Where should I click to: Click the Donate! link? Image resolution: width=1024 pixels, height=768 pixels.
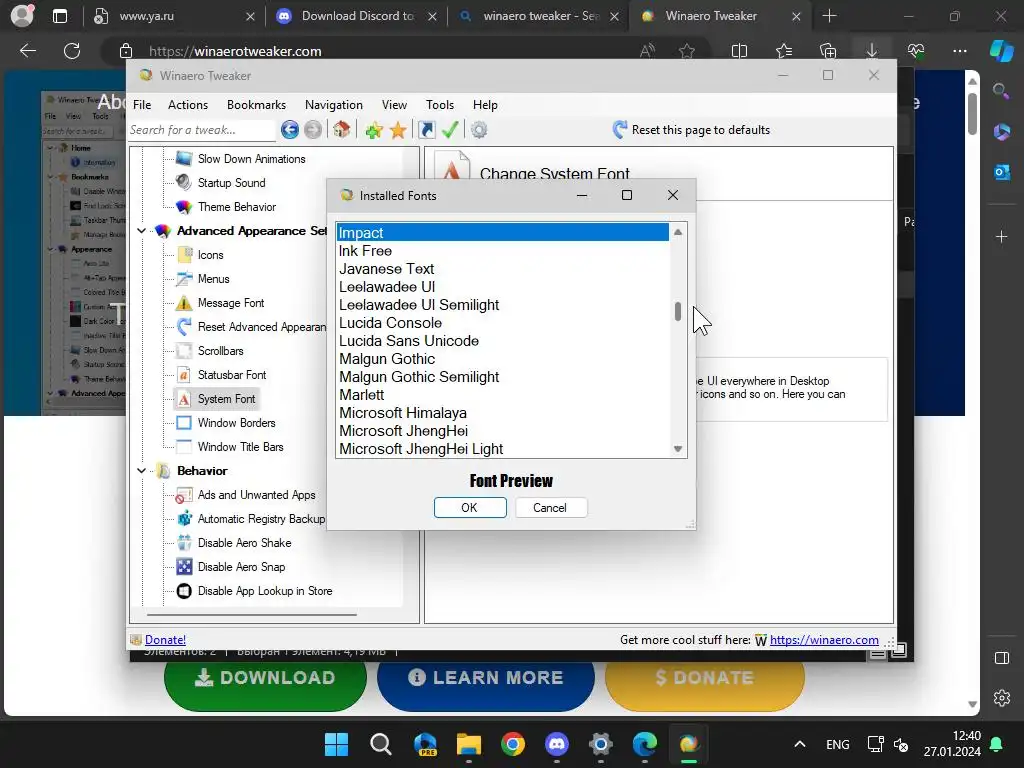[165, 640]
